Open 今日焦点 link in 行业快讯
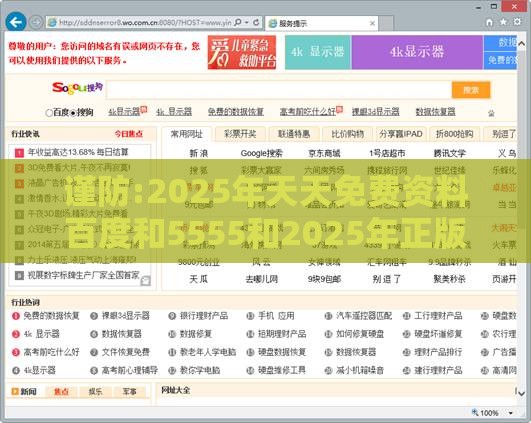The height and width of the screenshot is (423, 531). point(129,134)
